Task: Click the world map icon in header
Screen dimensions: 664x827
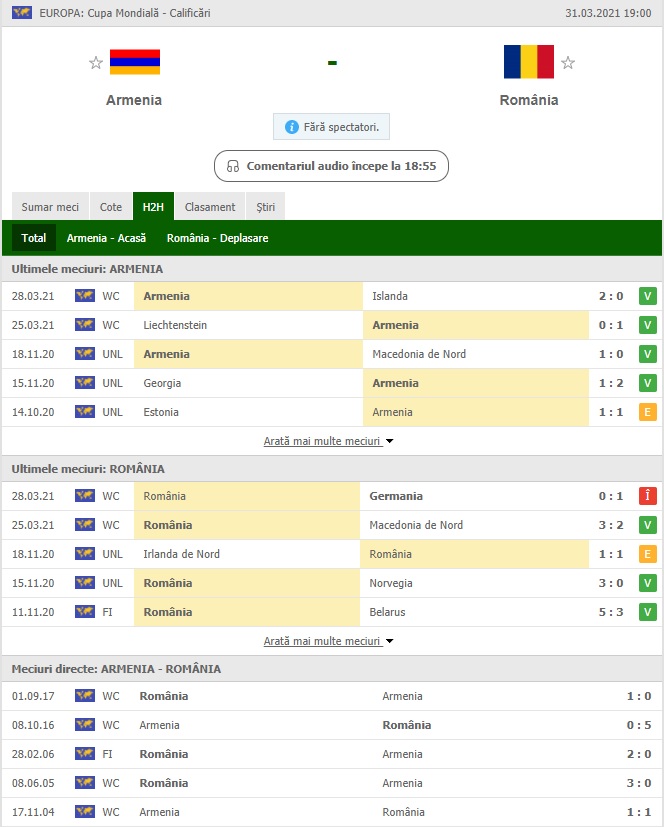Action: (x=22, y=13)
